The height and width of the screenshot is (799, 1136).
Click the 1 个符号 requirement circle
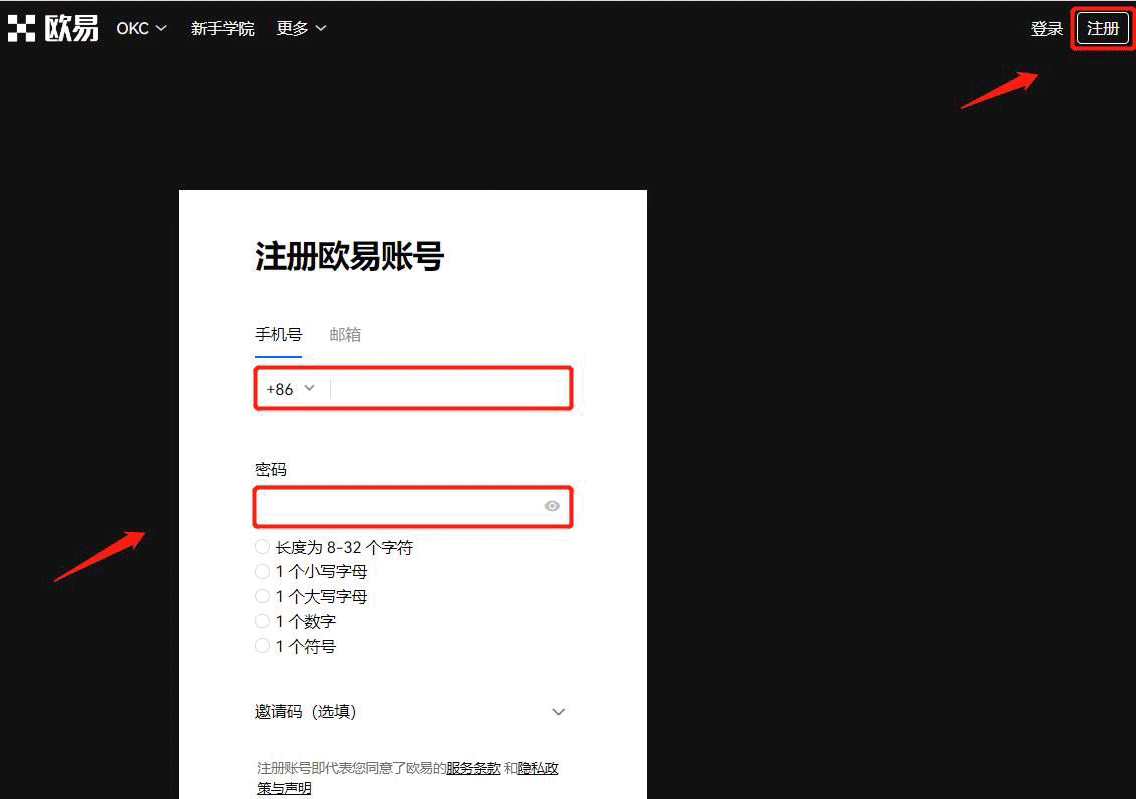point(261,646)
